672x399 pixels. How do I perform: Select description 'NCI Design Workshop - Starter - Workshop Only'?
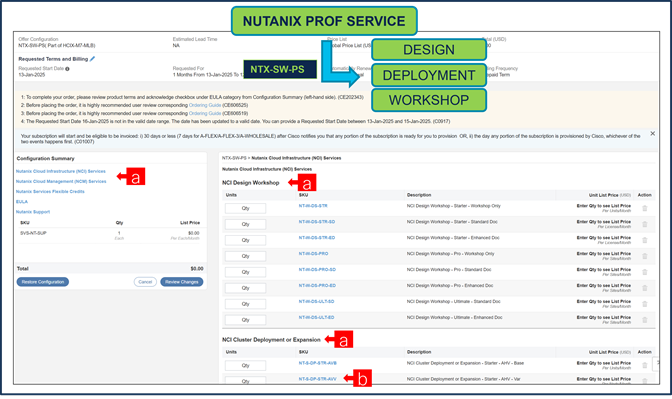coord(453,206)
